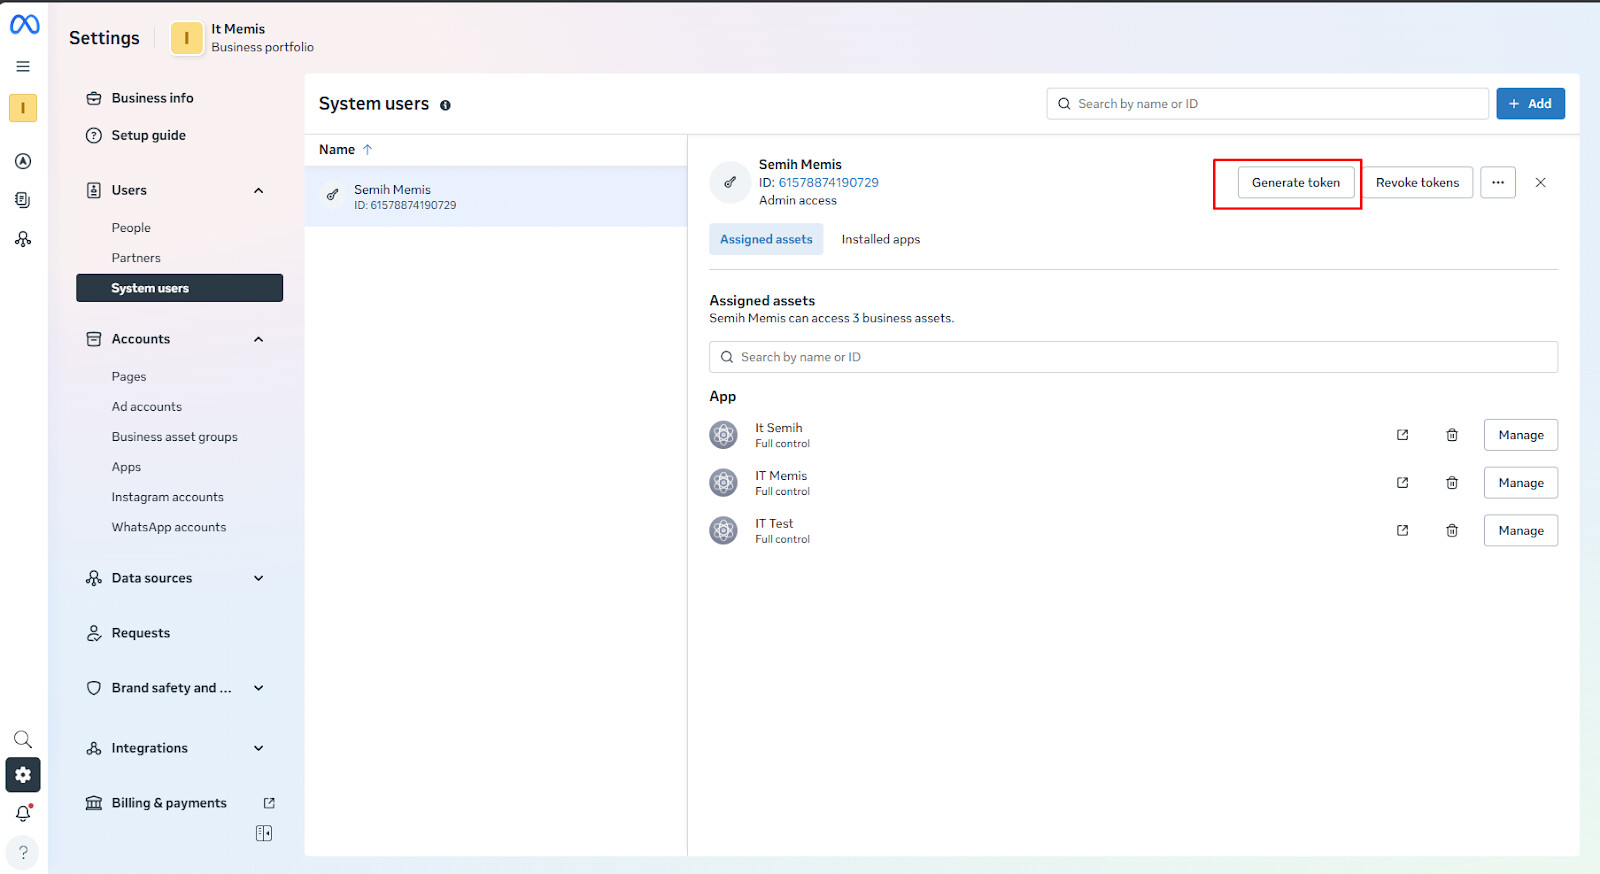This screenshot has width=1600, height=874.
Task: Collapse the Accounts section
Action: point(259,340)
